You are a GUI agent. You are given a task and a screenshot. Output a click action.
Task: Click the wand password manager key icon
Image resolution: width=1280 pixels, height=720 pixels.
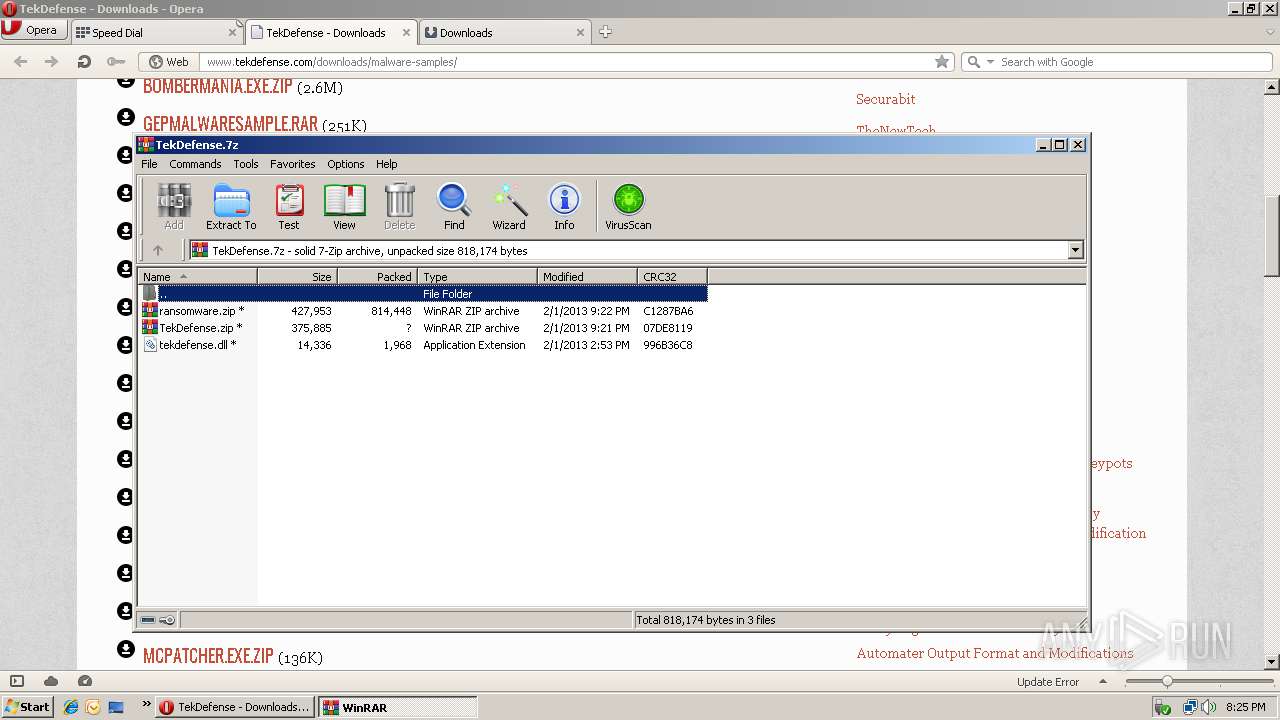pos(116,61)
